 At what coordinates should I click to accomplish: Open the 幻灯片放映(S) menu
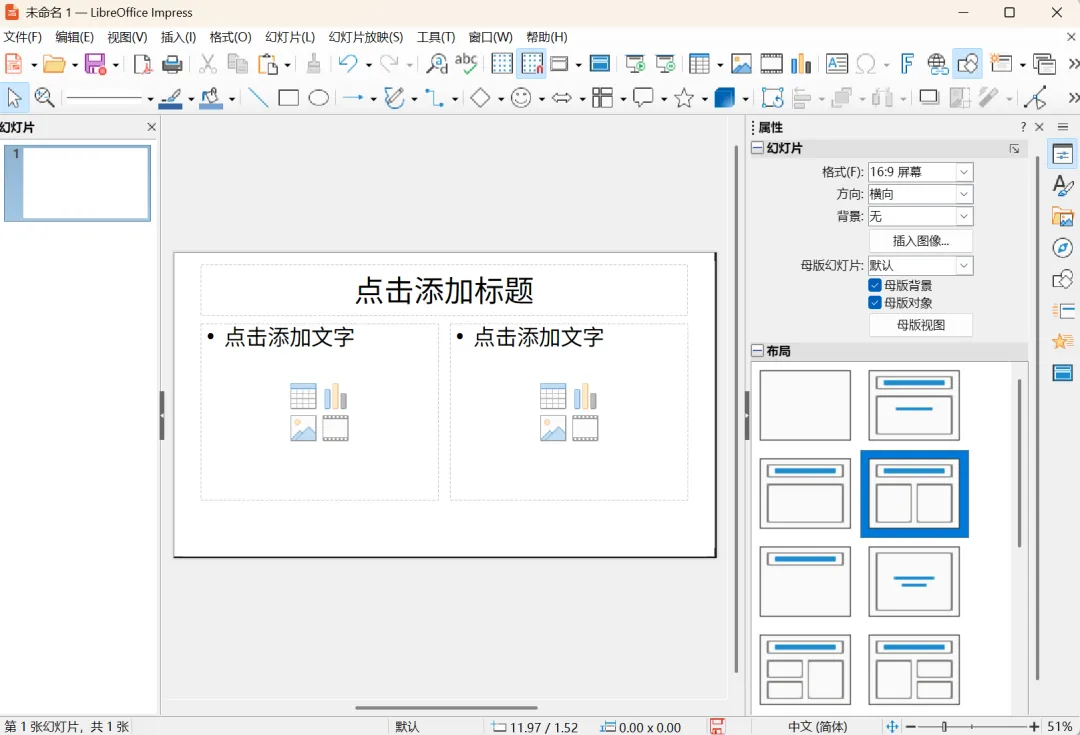click(366, 37)
